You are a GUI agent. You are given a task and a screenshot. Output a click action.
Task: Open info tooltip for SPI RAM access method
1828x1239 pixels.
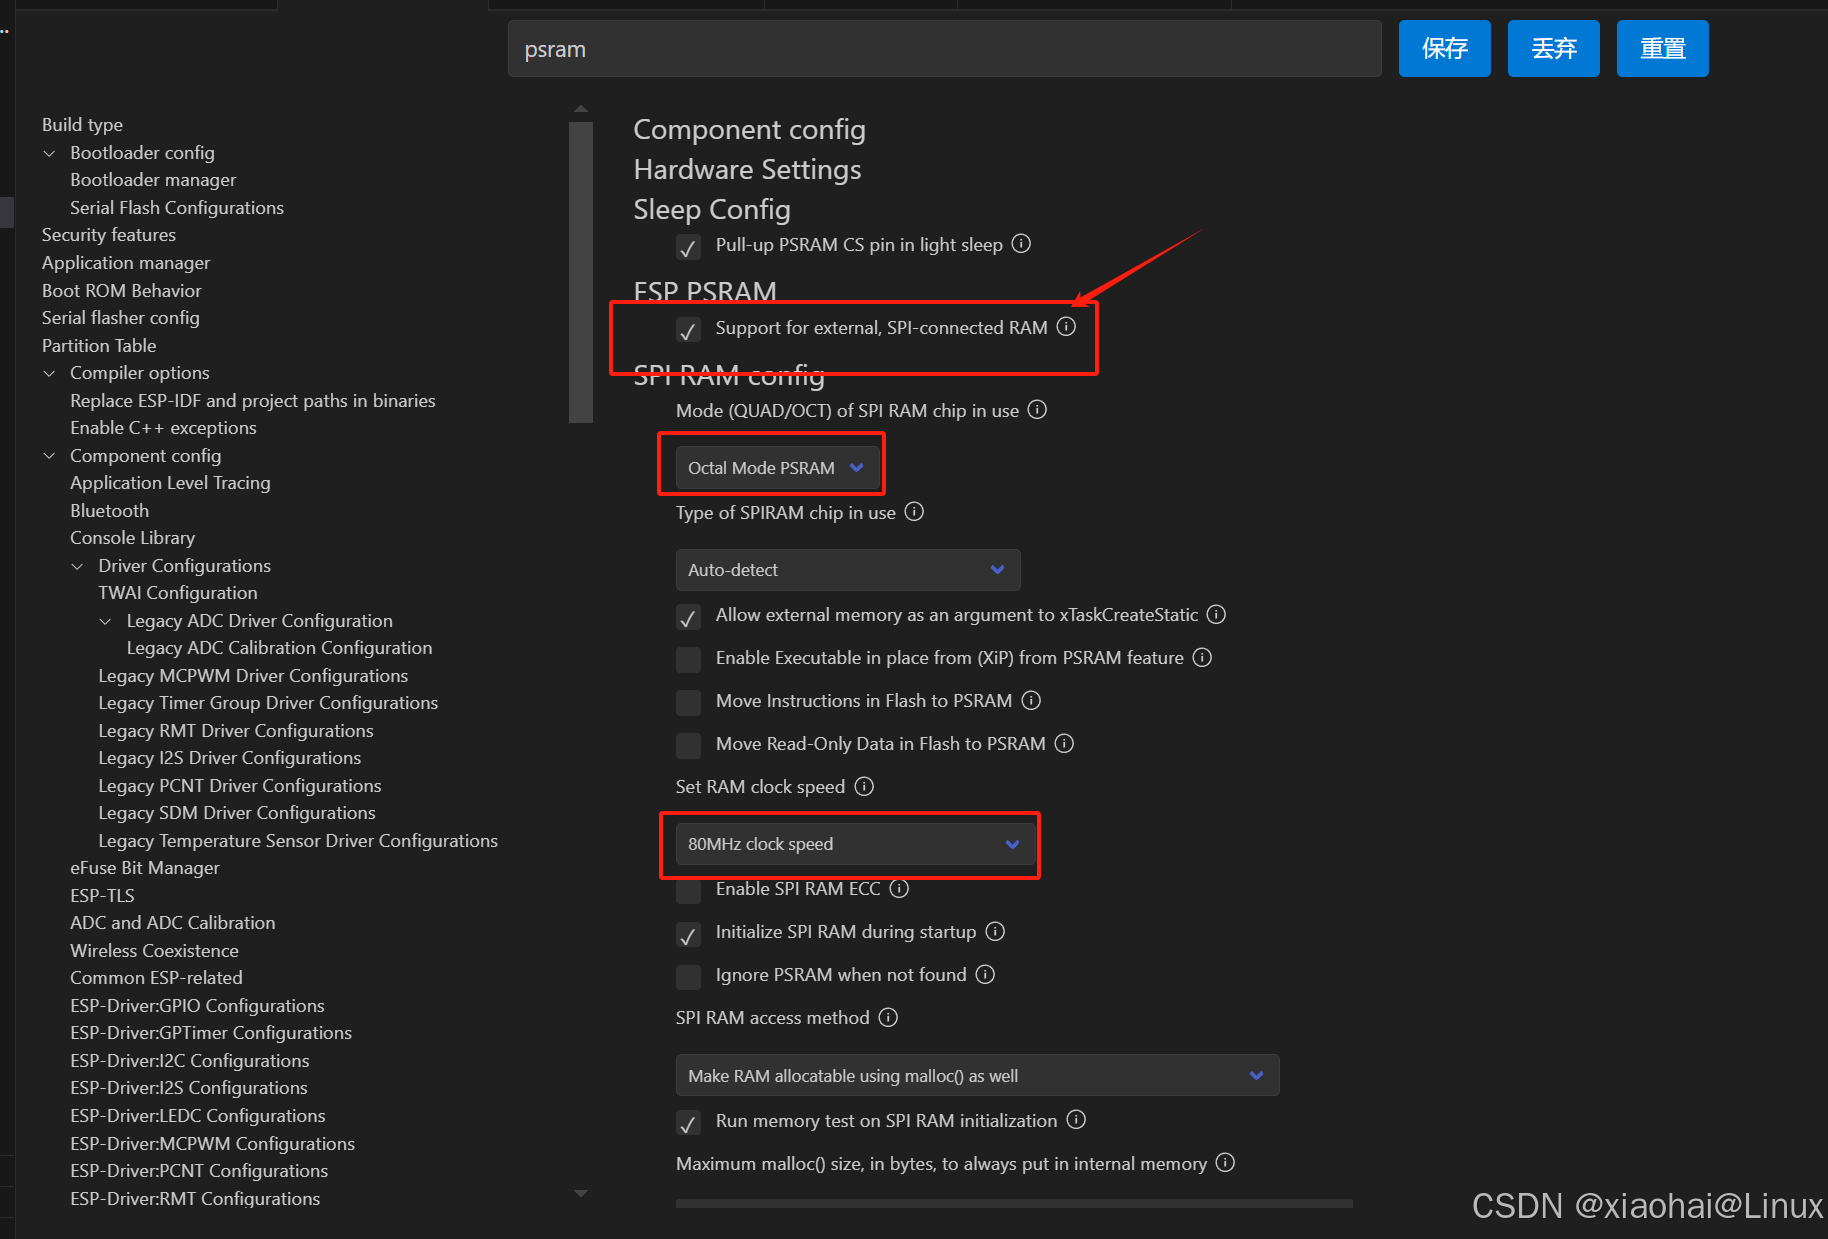887,1017
